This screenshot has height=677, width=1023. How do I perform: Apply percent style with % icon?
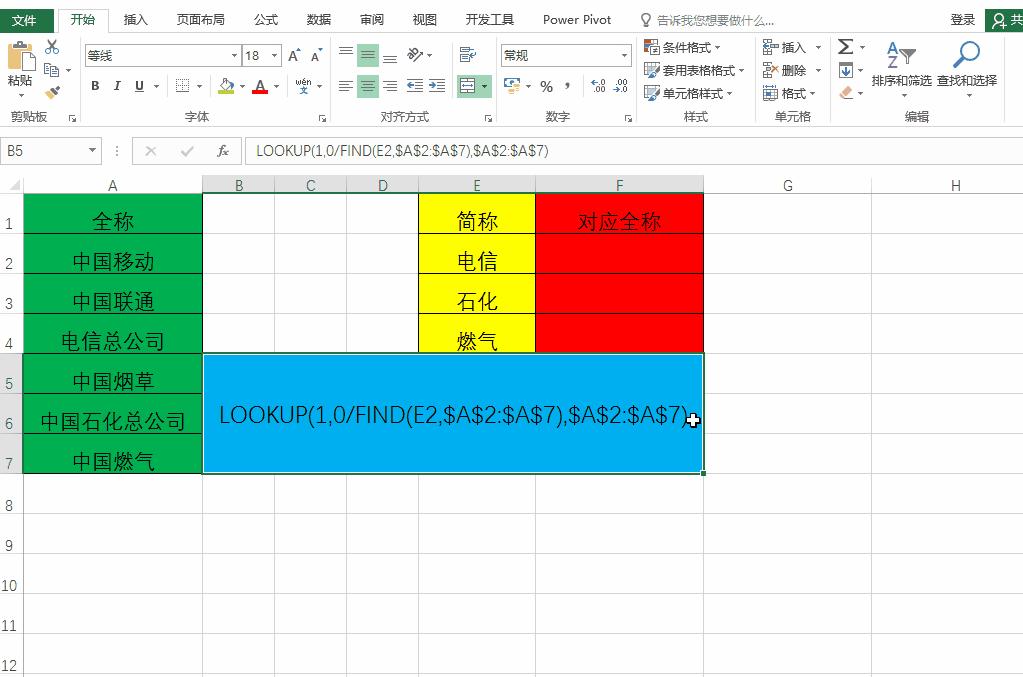click(x=547, y=86)
